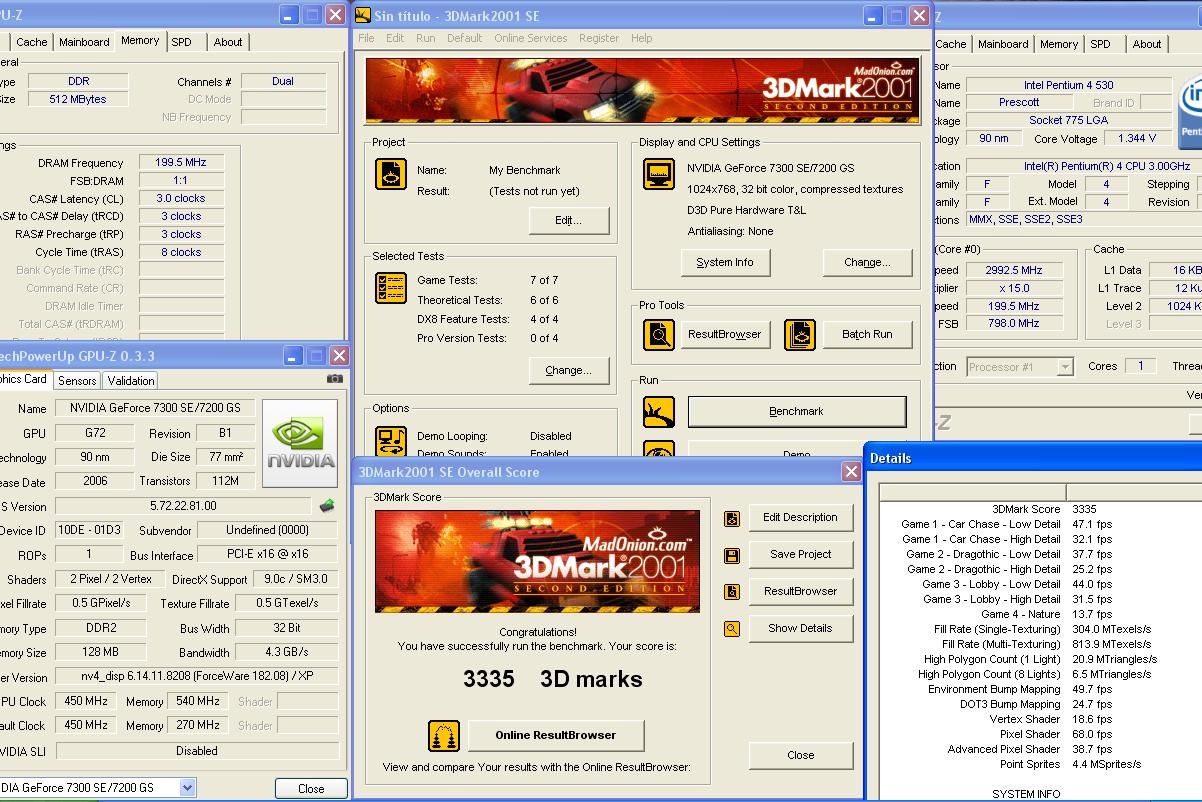The height and width of the screenshot is (802, 1202).
Task: Switch to Mainboard tab in right CPU-Z
Action: click(x=1003, y=44)
